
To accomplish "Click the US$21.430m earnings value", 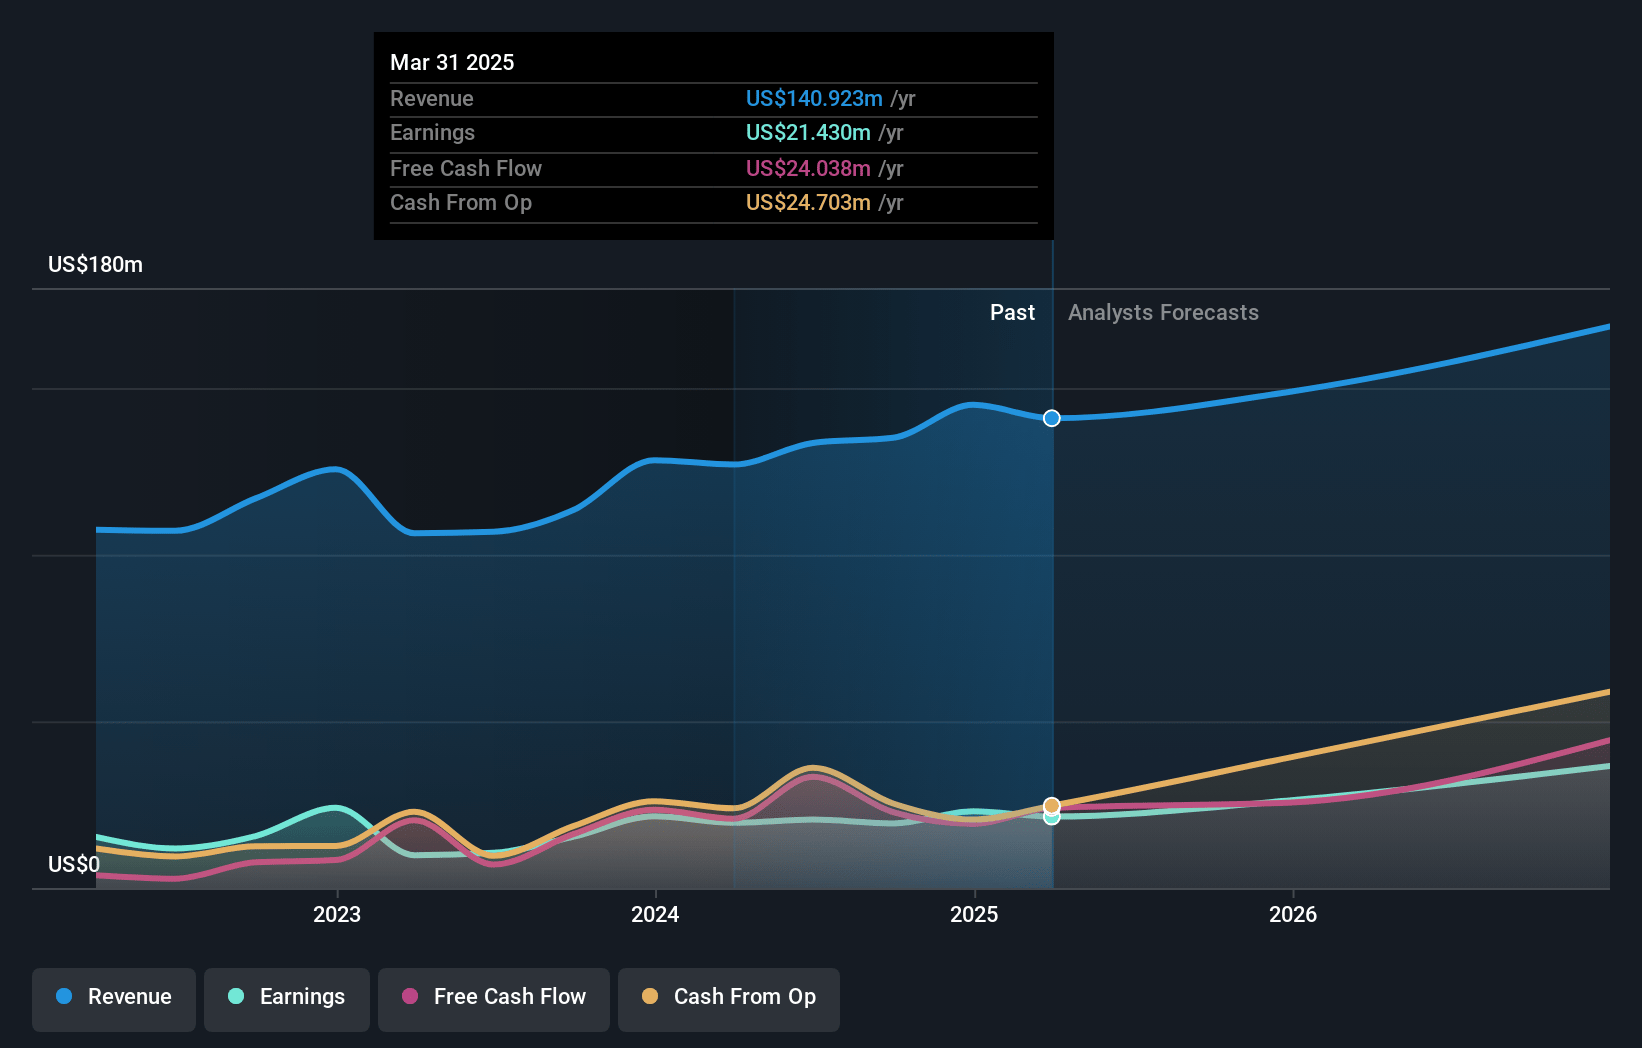I will point(808,132).
